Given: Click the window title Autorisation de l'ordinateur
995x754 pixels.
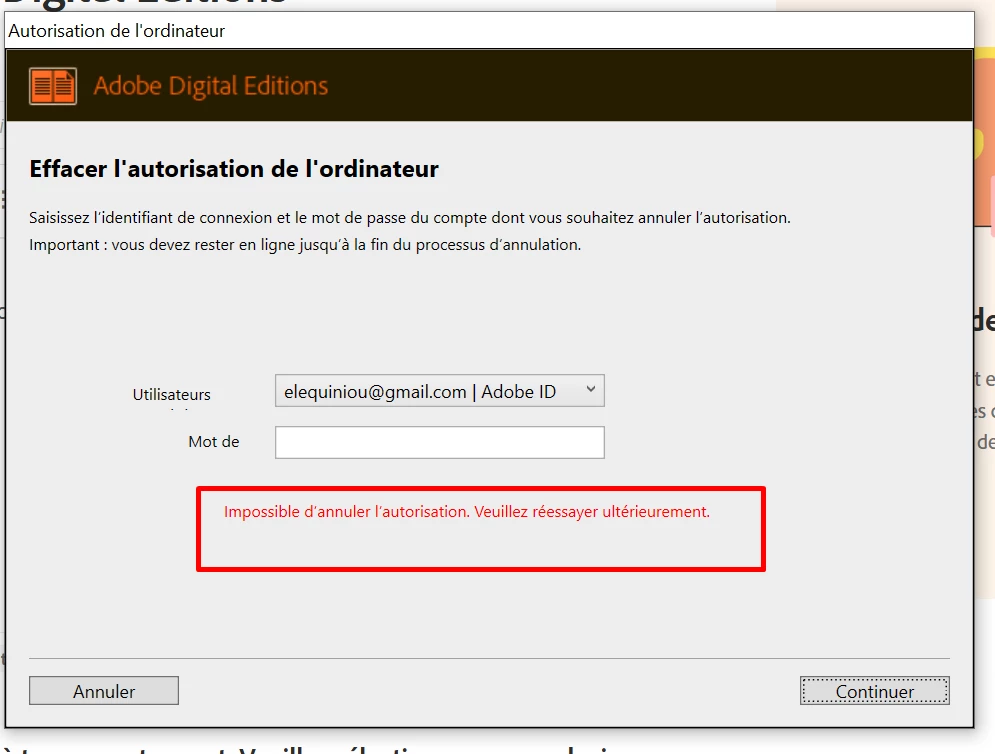Looking at the screenshot, I should (x=117, y=30).
